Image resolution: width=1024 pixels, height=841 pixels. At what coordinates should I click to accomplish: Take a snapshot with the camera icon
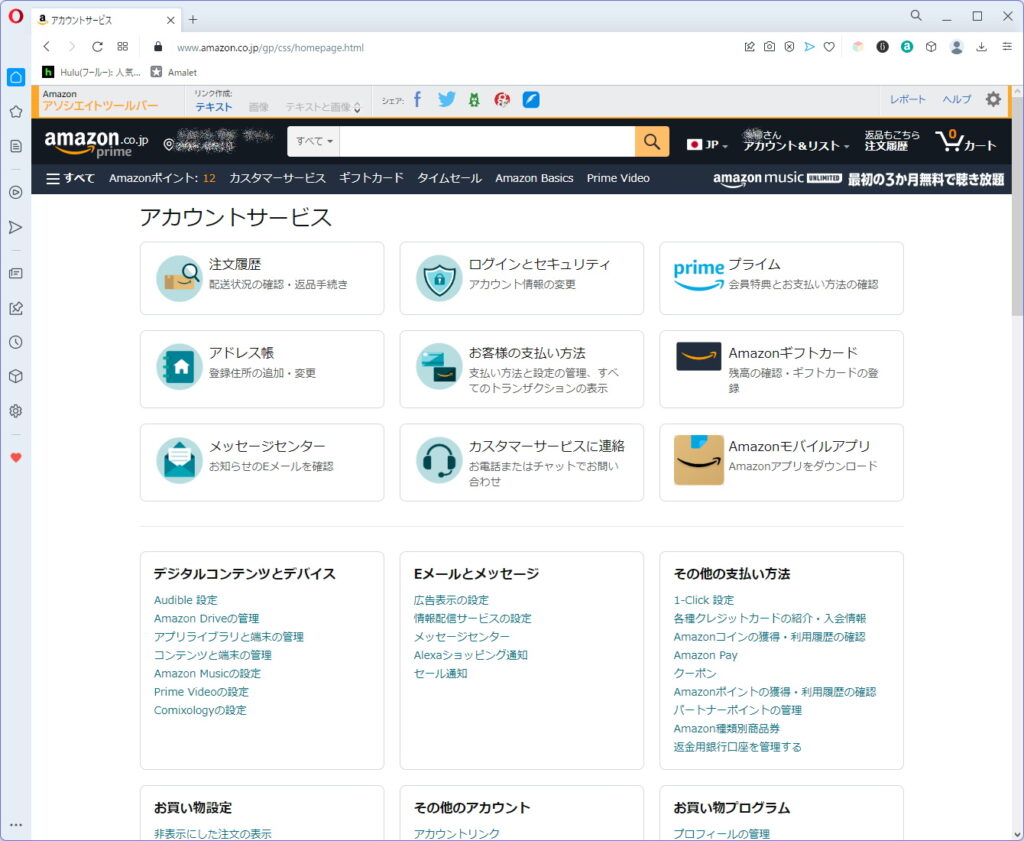click(769, 46)
